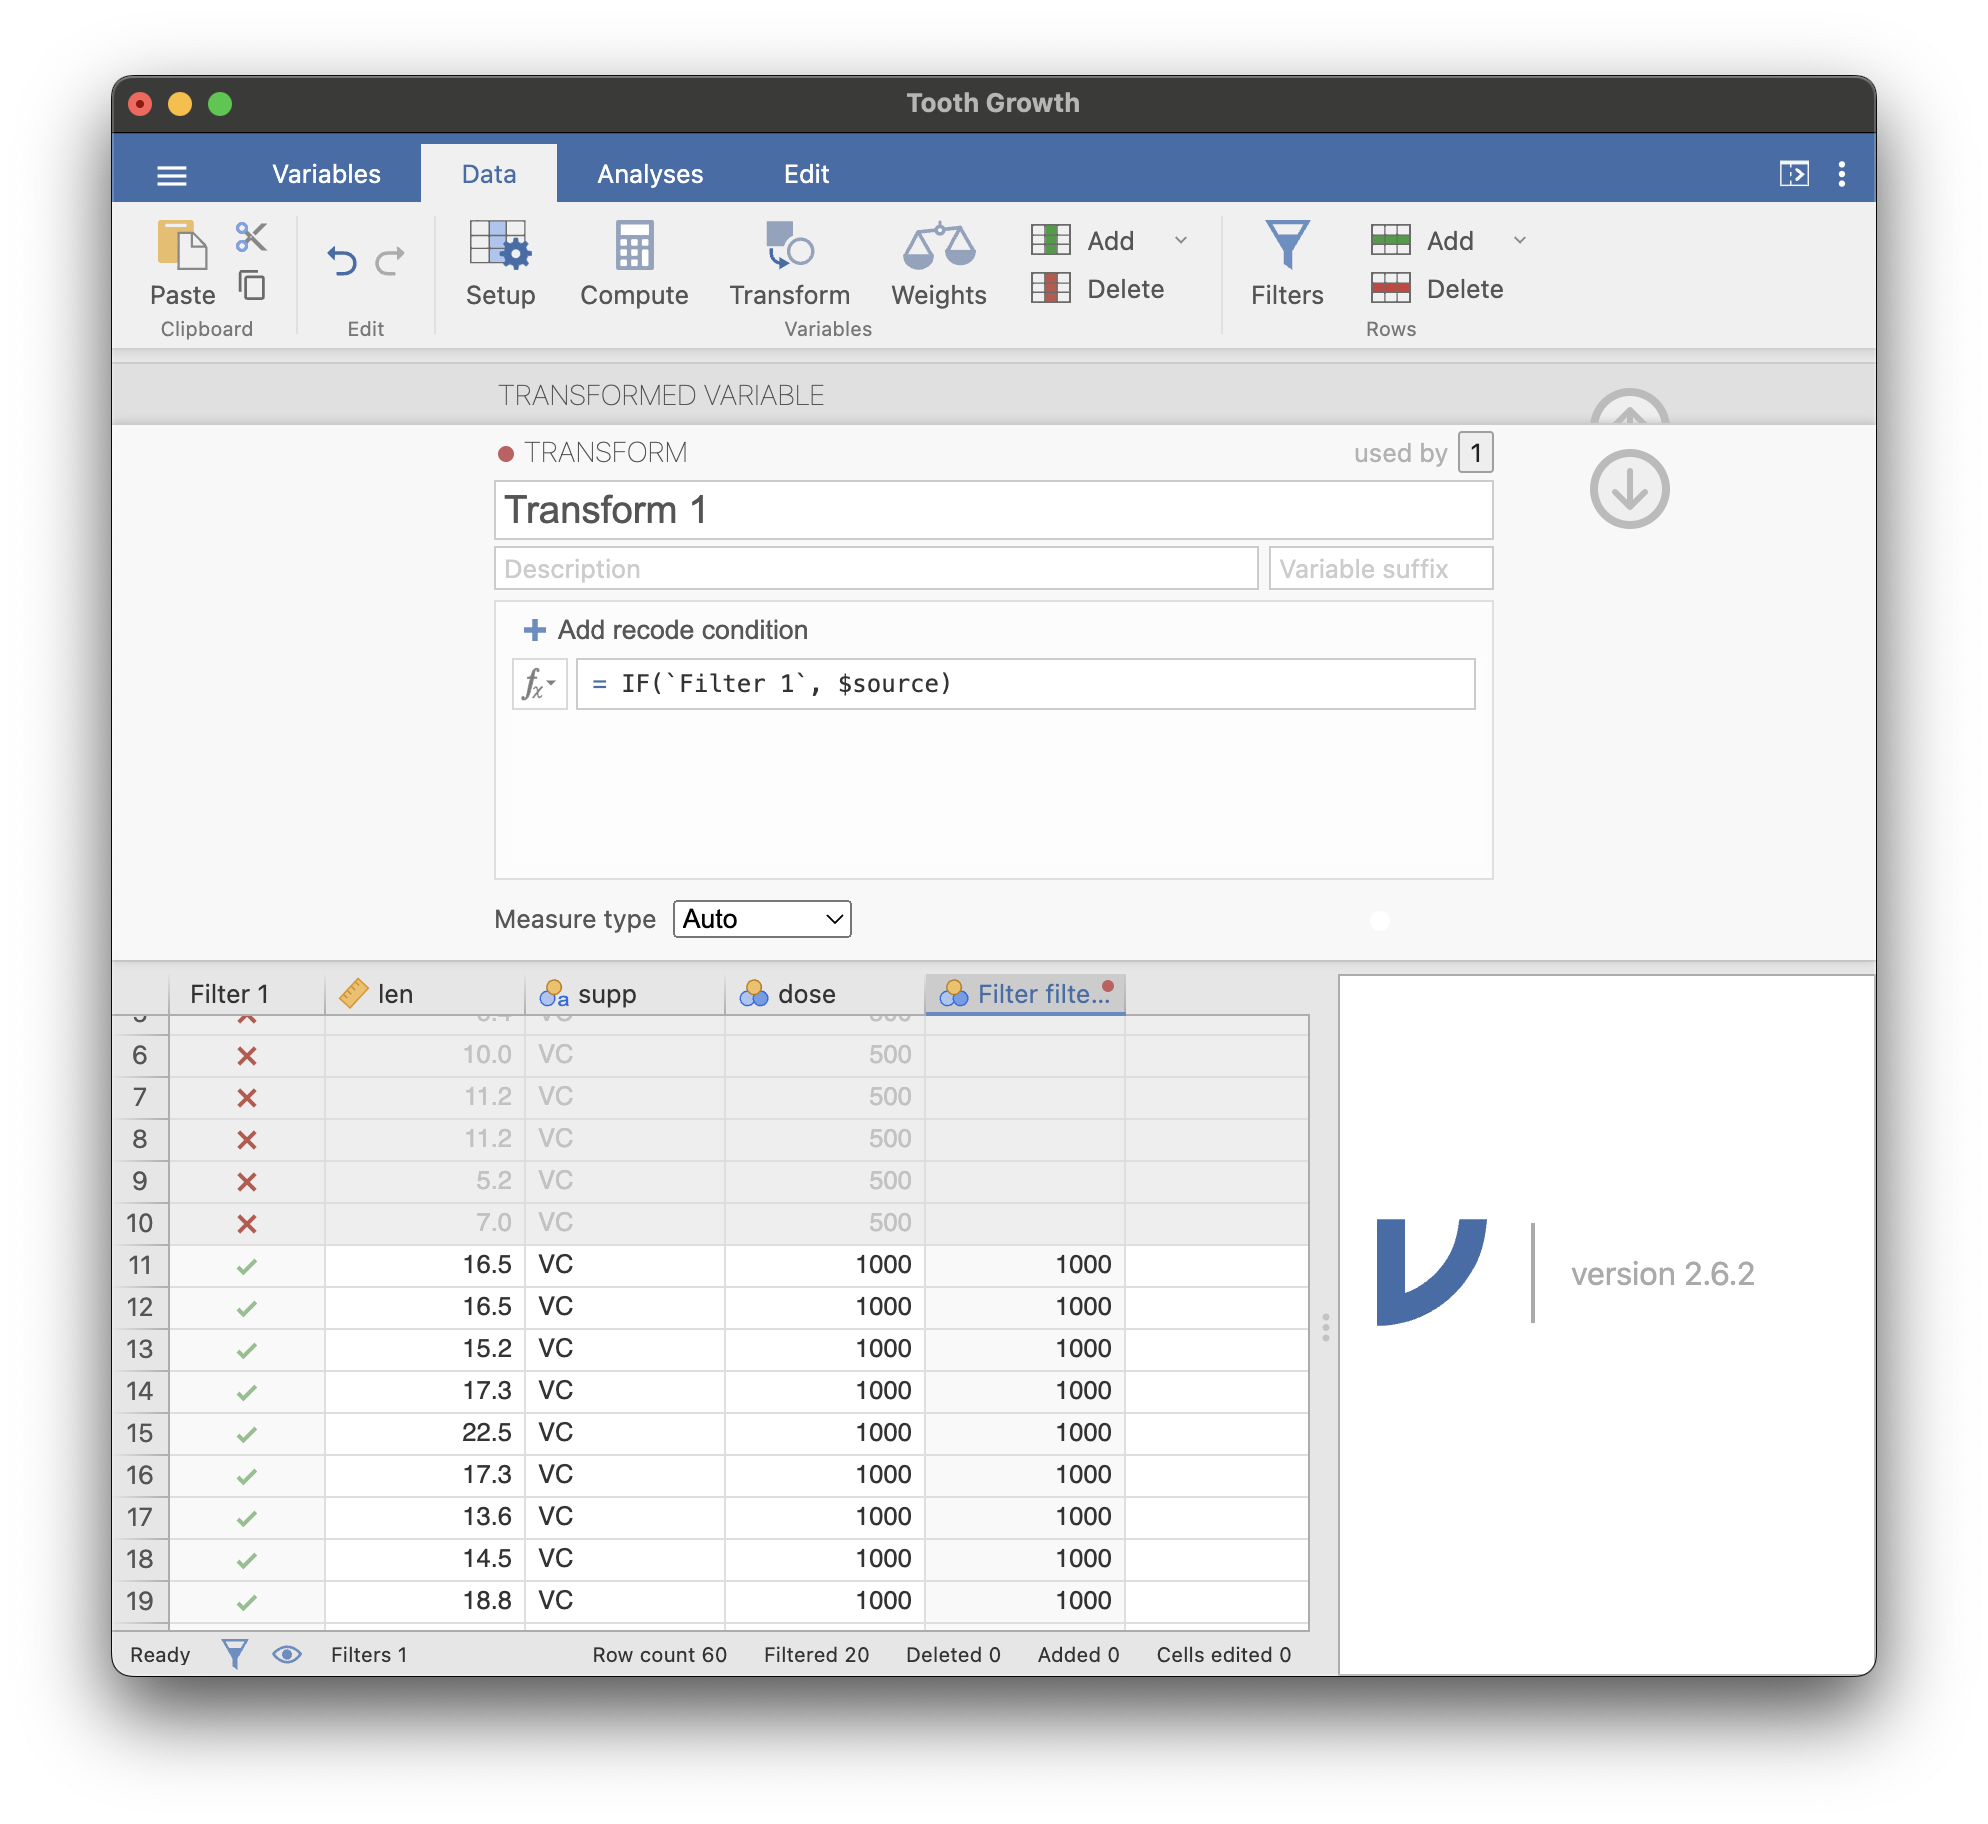Add a variable column
Image resolution: width=1988 pixels, height=1824 pixels.
[x=1083, y=240]
